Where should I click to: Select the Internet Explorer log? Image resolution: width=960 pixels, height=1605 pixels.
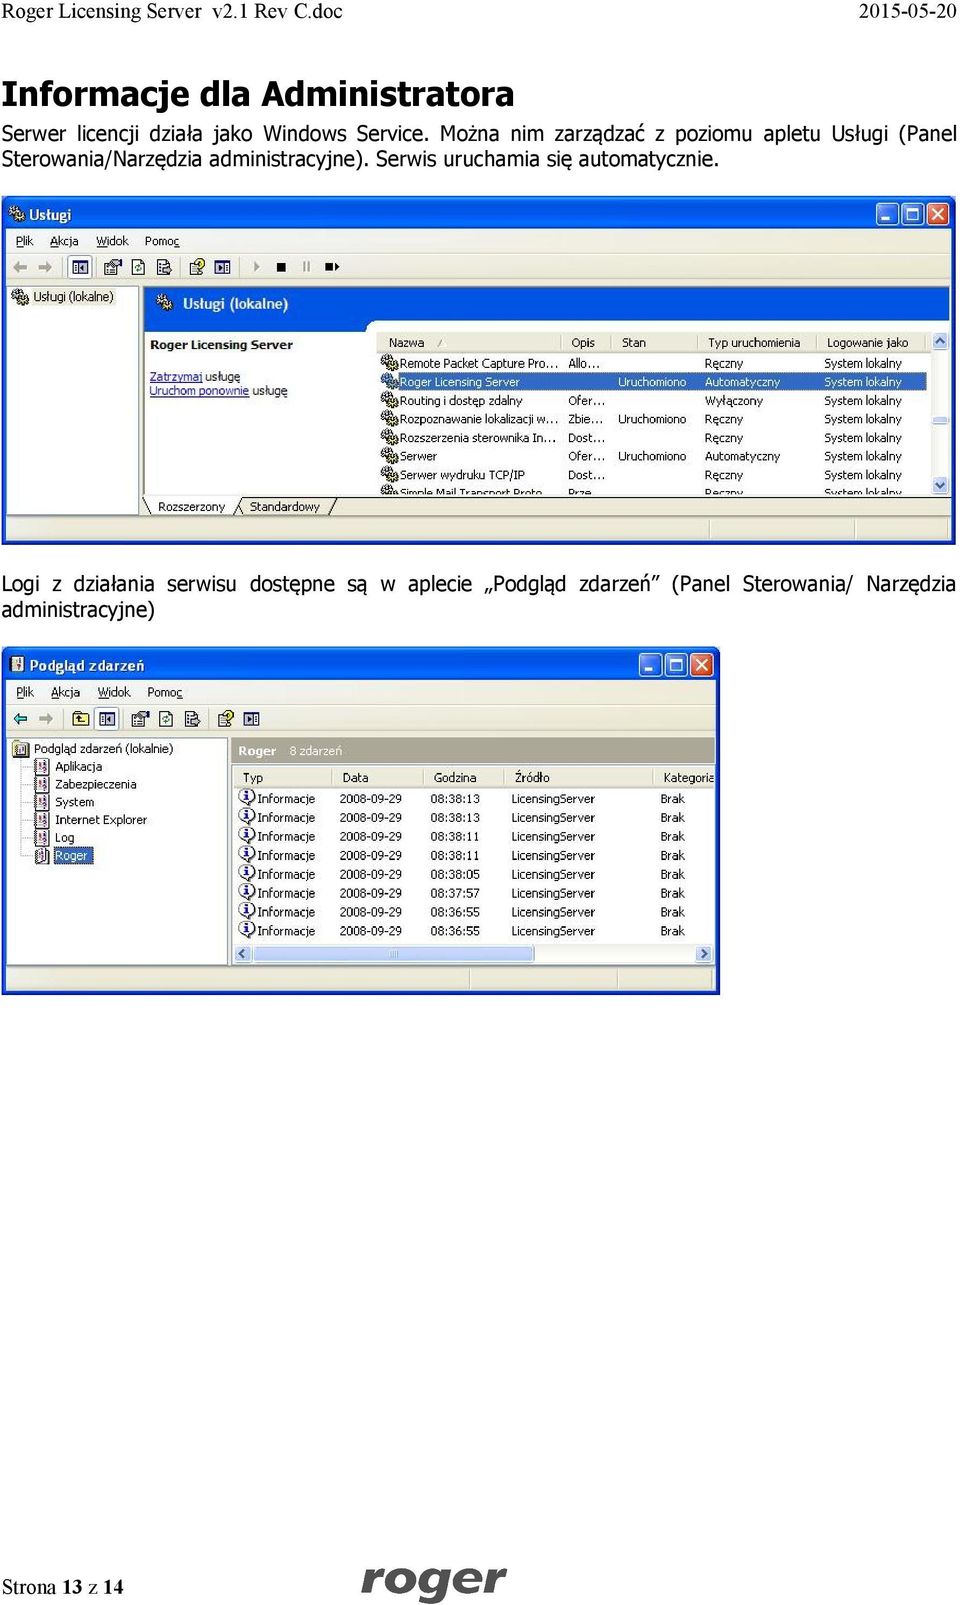coord(100,820)
